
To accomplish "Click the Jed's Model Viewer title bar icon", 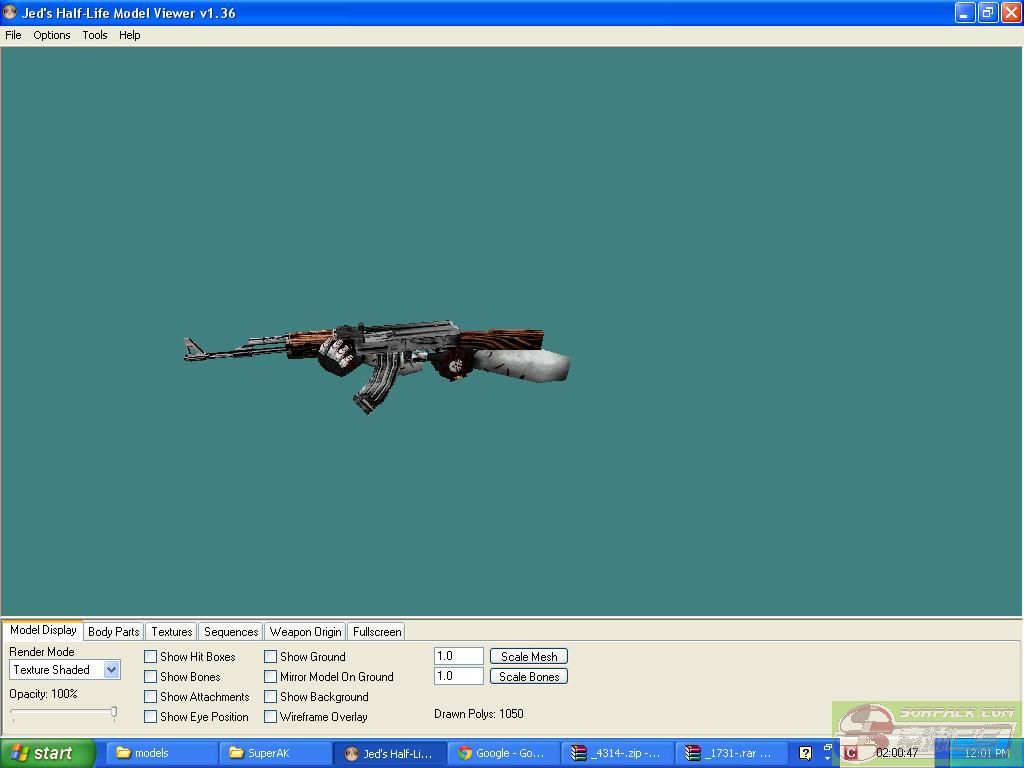I will (x=10, y=12).
